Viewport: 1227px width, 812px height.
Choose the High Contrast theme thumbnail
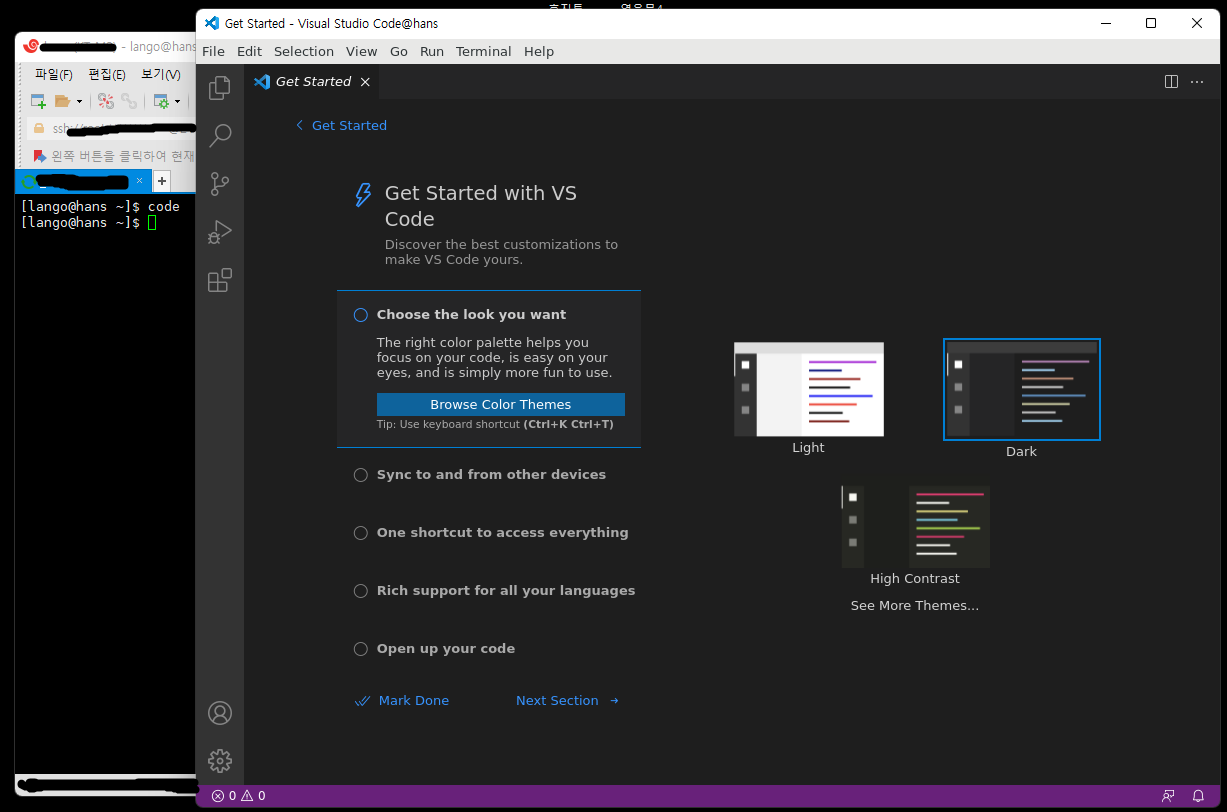915,527
